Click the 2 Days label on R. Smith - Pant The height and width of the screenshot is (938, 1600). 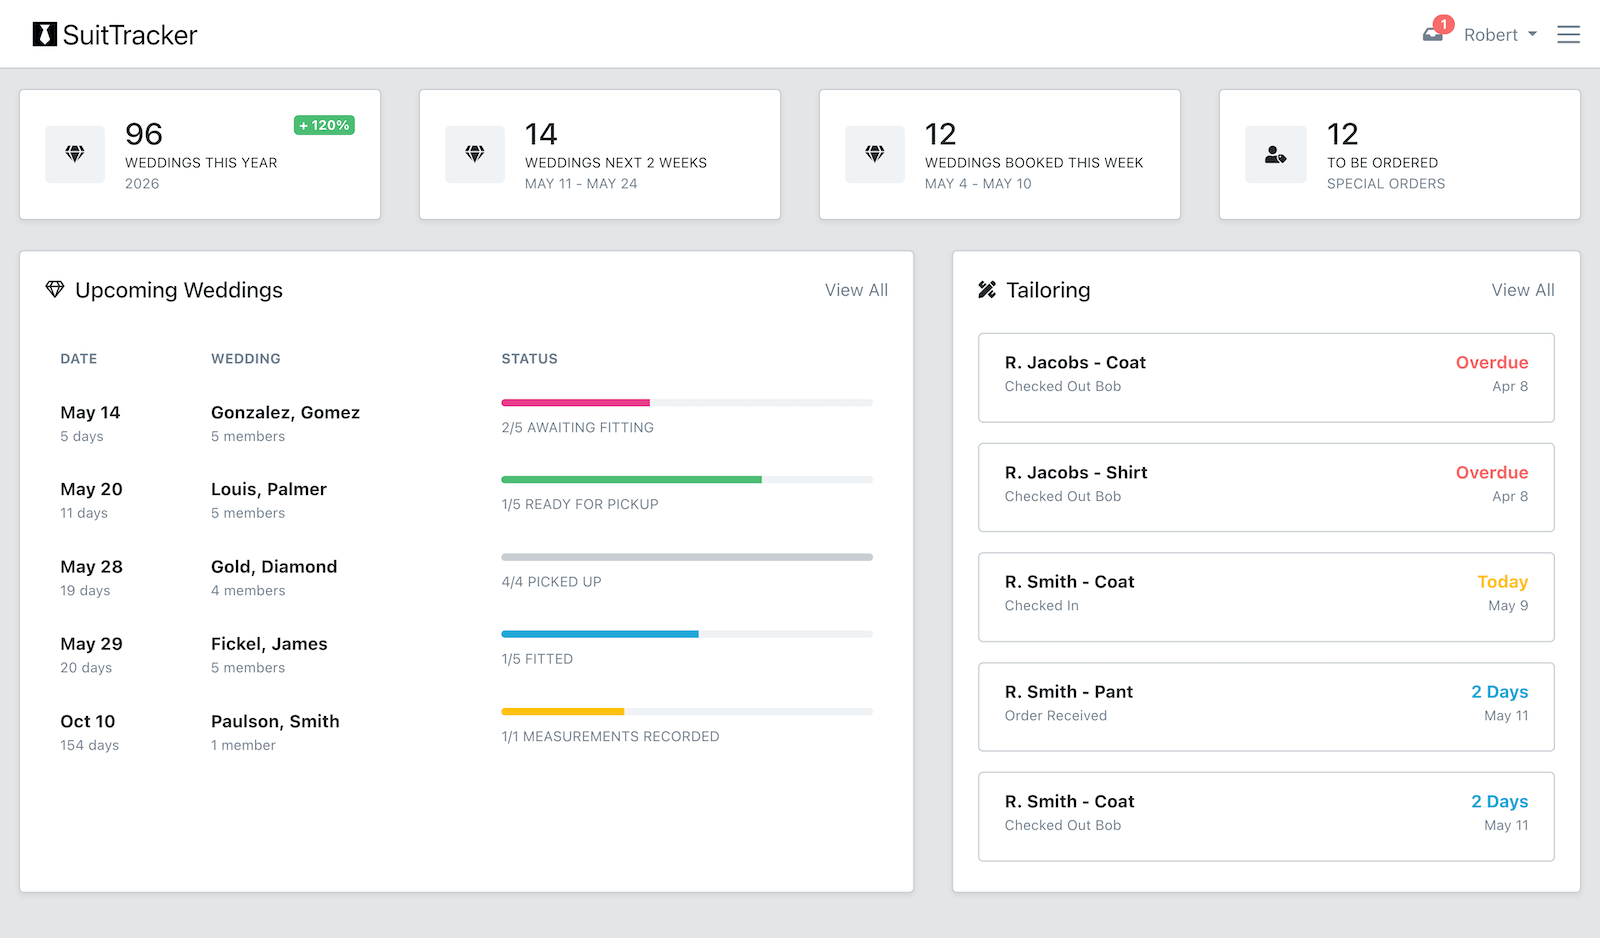point(1500,692)
